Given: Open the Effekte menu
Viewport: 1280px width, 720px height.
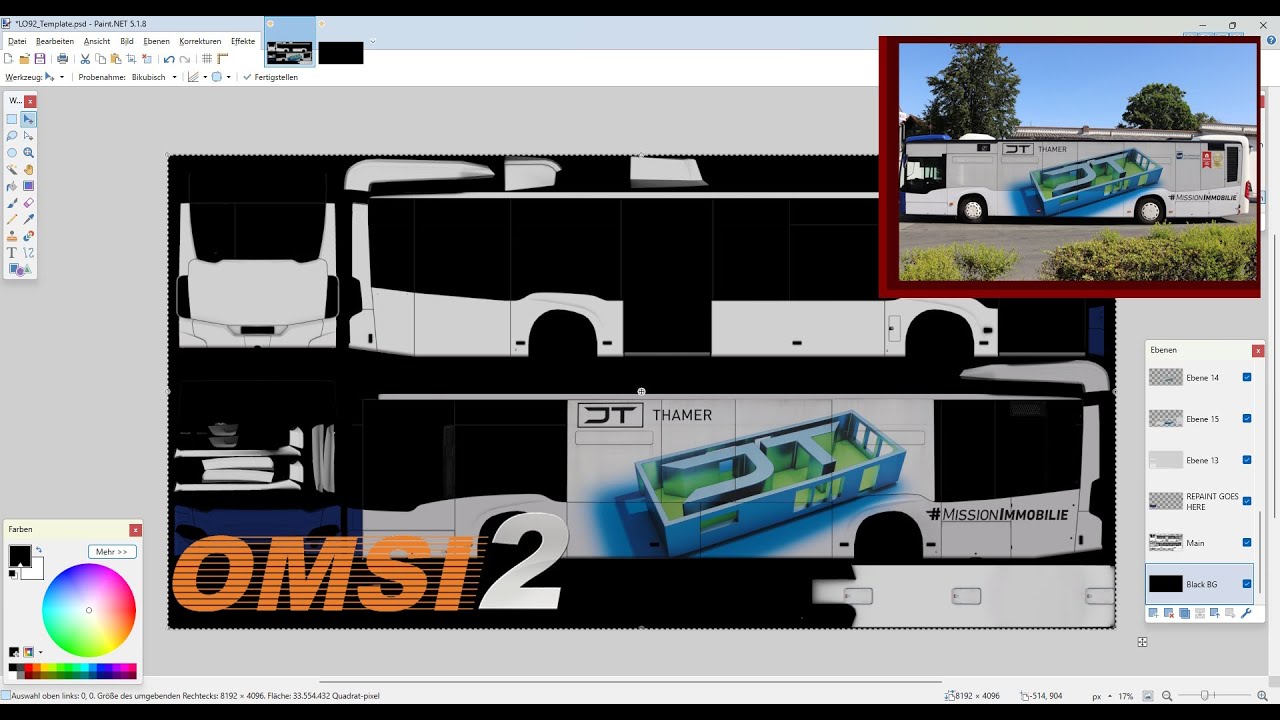Looking at the screenshot, I should tap(243, 41).
